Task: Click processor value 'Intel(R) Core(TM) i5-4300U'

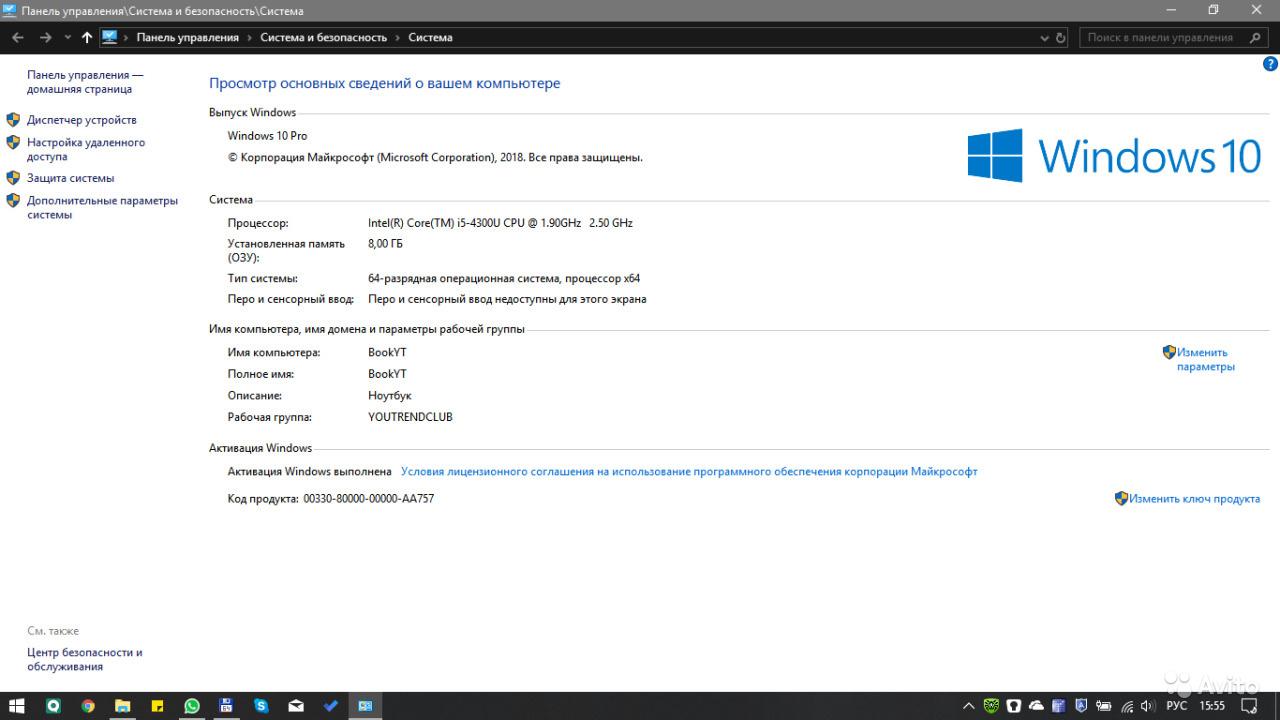Action: click(500, 223)
